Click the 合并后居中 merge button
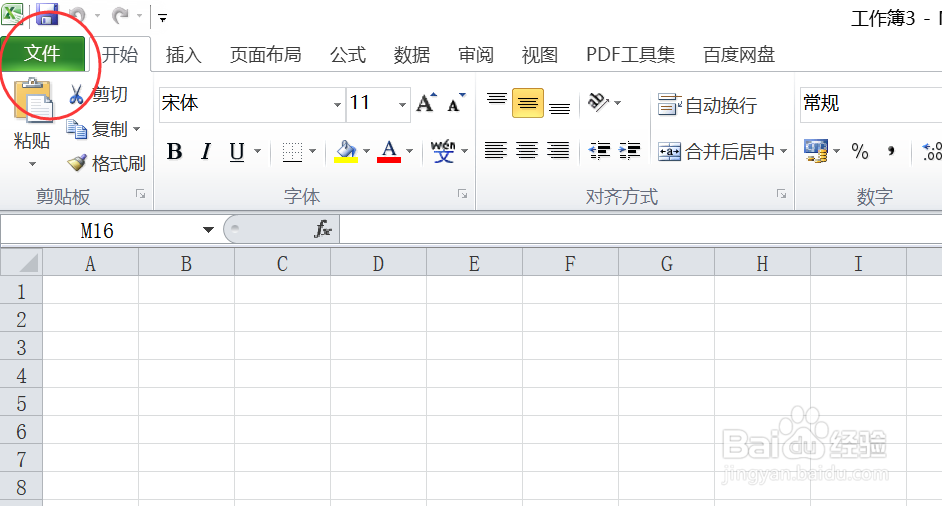This screenshot has width=942, height=506. coord(716,151)
